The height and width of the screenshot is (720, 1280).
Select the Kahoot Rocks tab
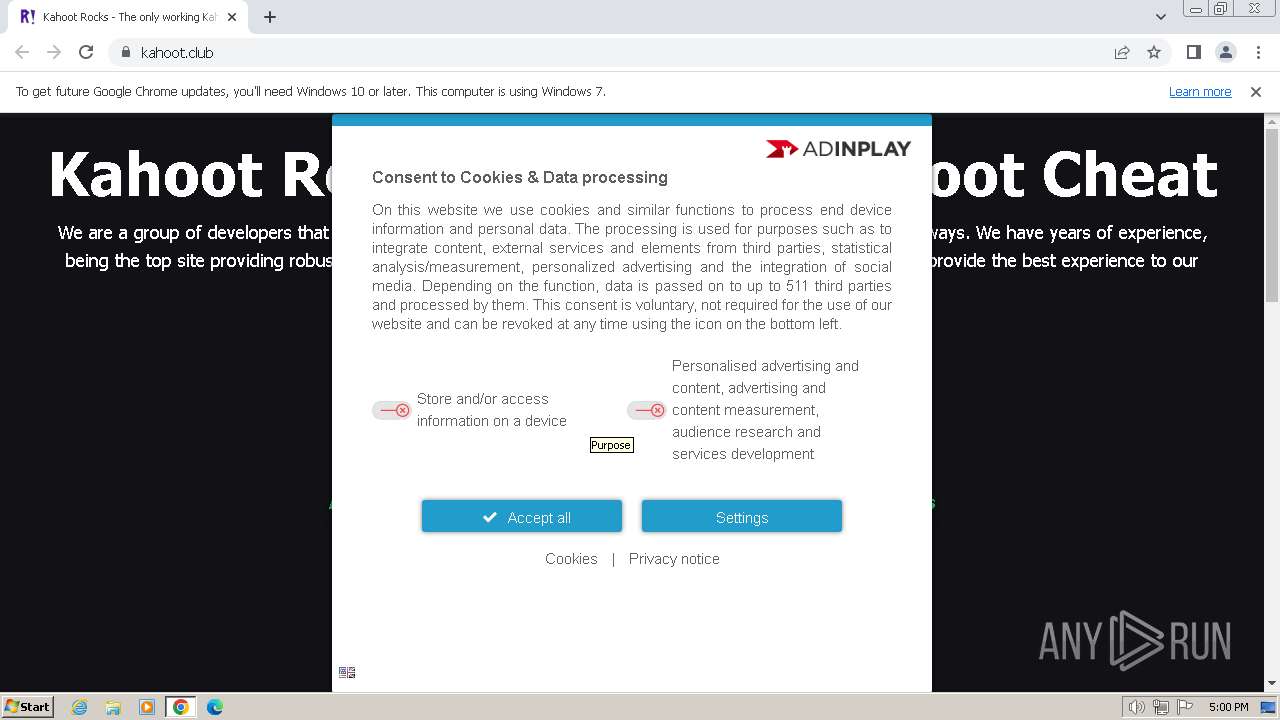128,17
